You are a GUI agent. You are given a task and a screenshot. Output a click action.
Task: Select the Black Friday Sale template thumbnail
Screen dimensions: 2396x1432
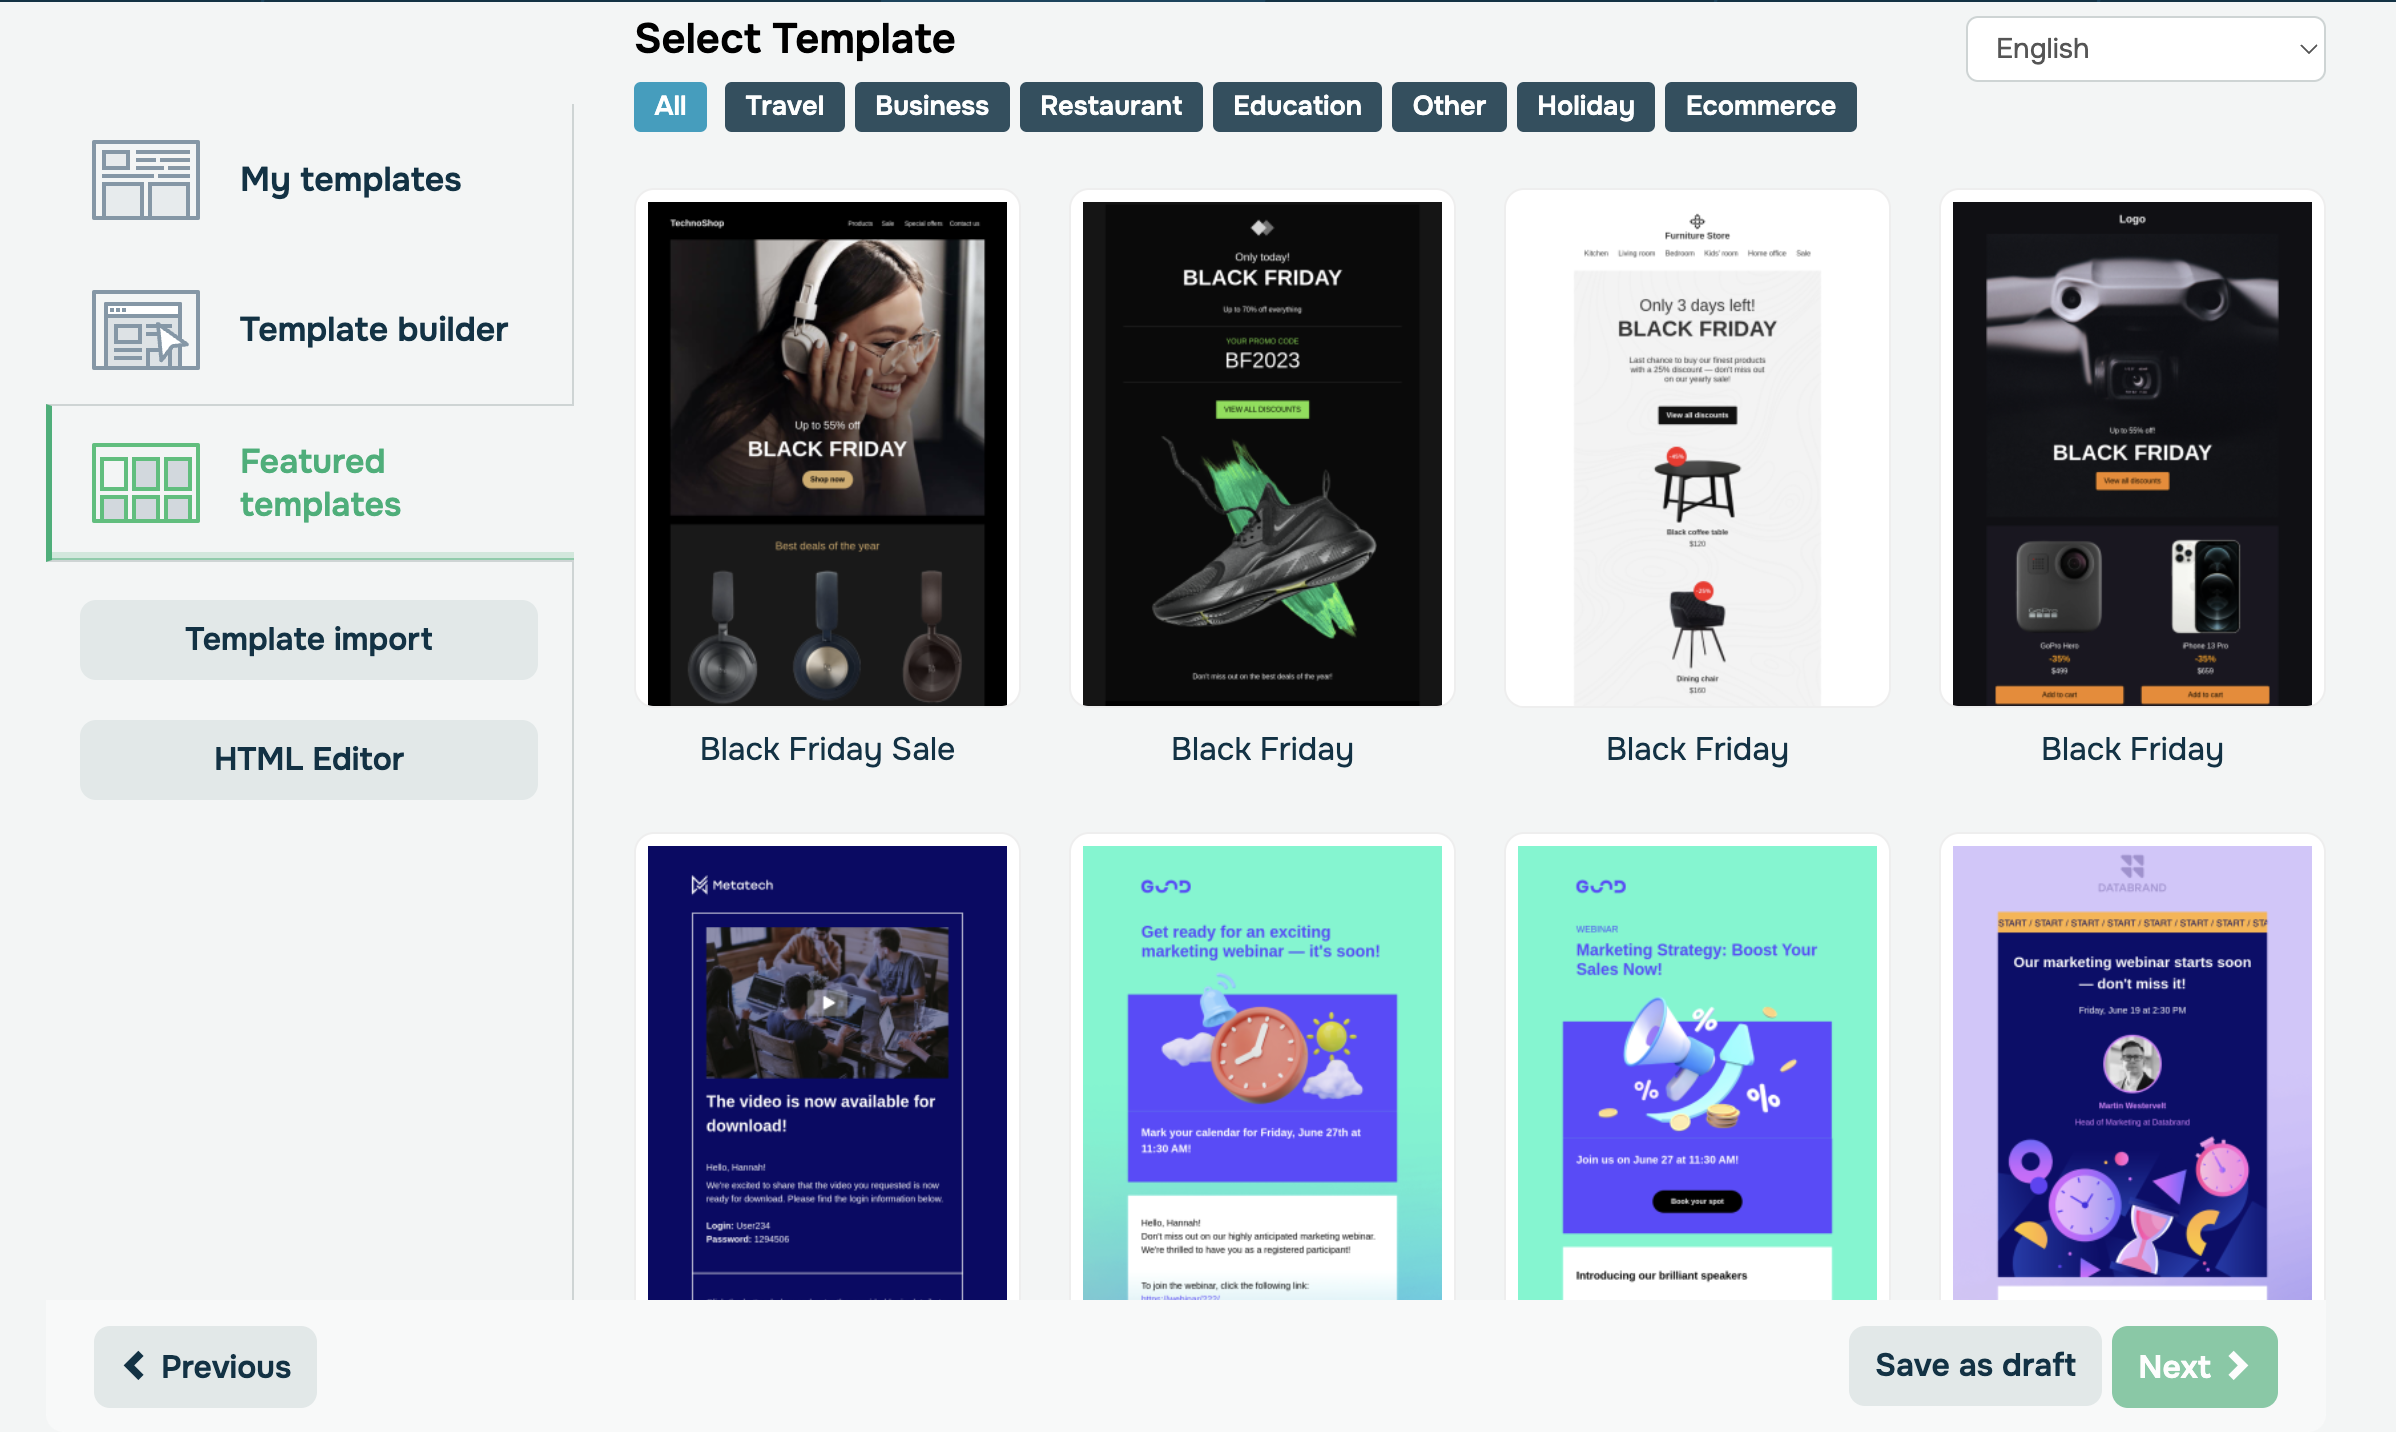(827, 452)
